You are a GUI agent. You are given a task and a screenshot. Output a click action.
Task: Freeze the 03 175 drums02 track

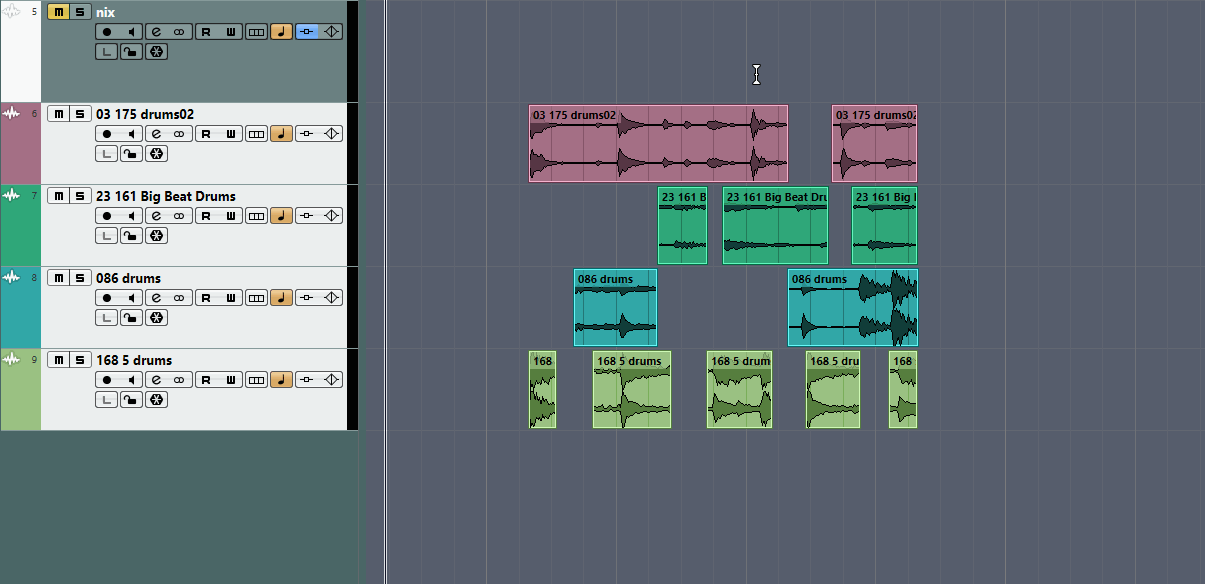(156, 153)
